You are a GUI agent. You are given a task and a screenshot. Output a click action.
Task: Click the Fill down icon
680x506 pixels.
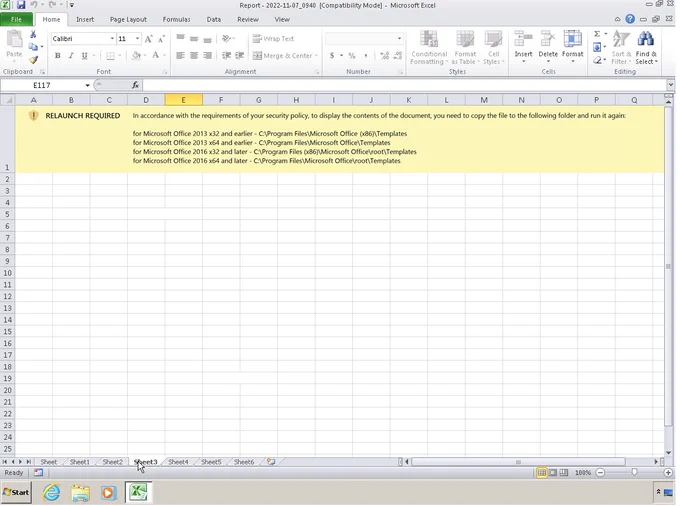tap(597, 47)
